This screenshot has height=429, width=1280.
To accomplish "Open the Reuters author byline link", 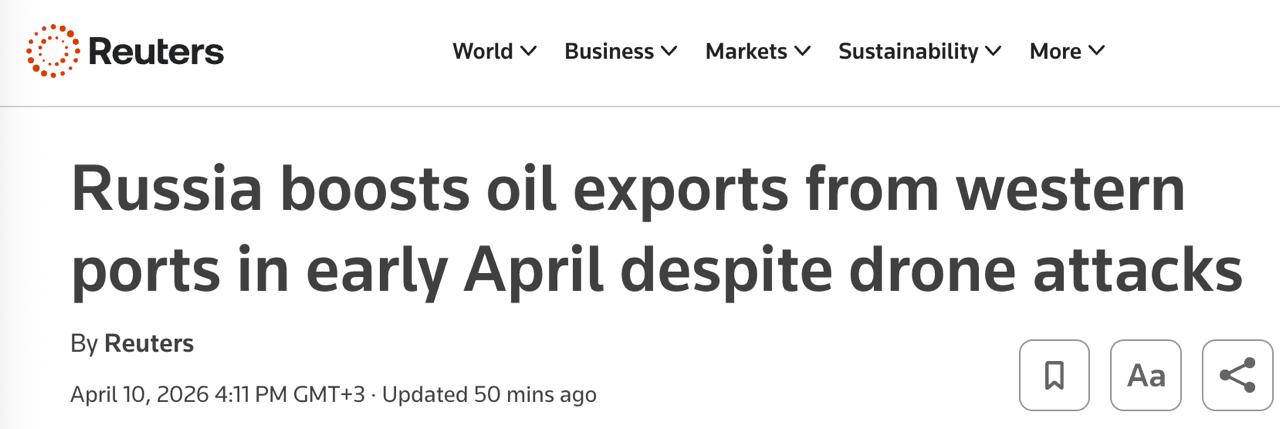I will coord(149,344).
